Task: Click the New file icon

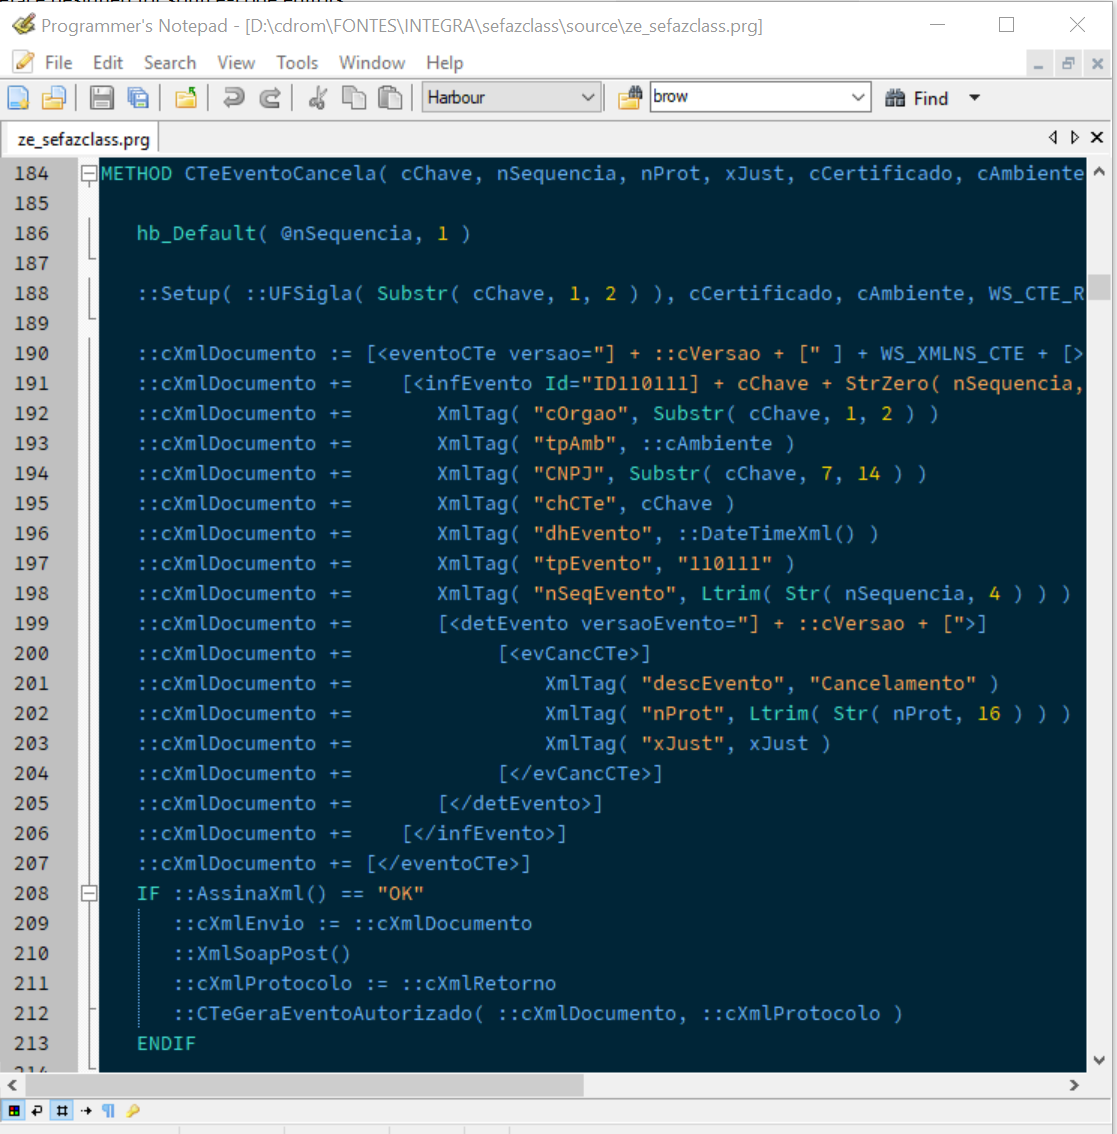Action: click(x=18, y=97)
